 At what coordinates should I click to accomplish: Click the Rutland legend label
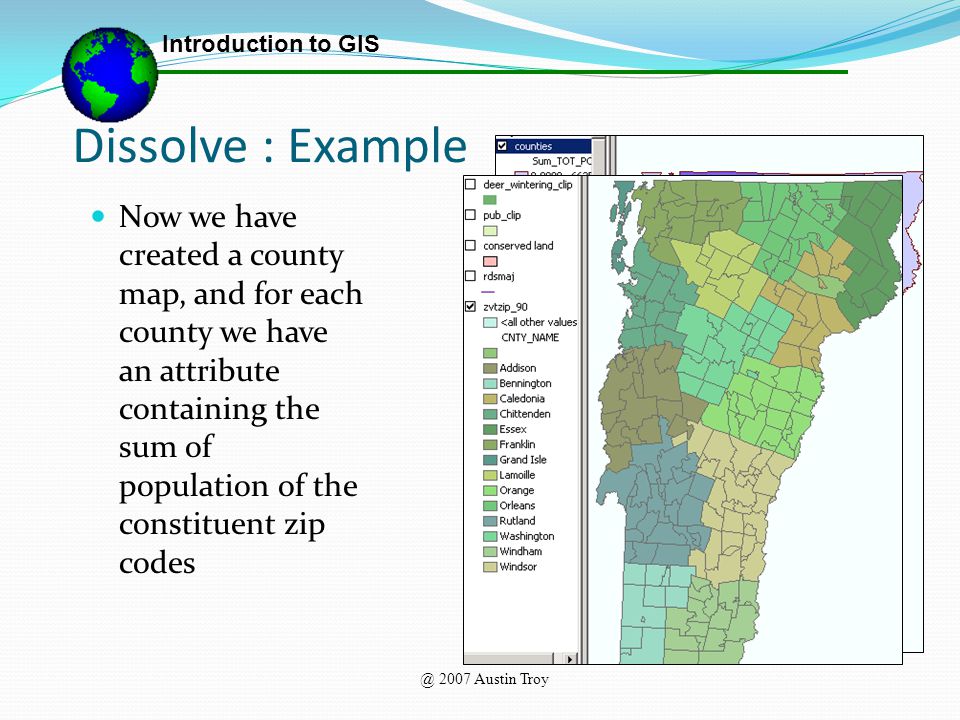tap(517, 521)
